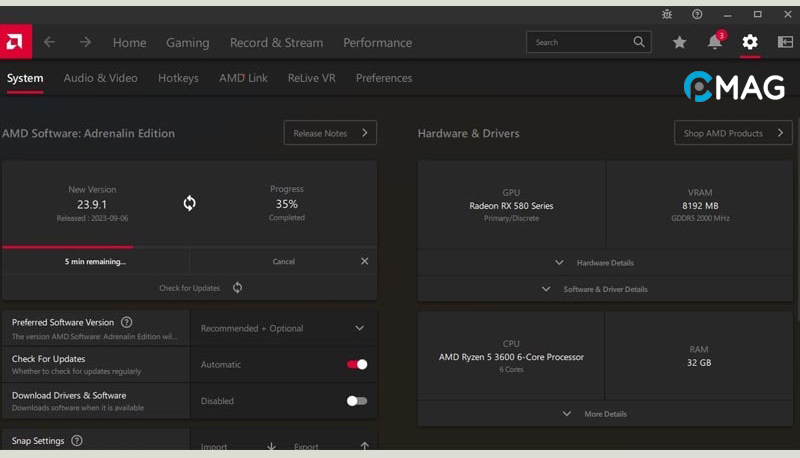Open help for Preferred Software Version
Image resolution: width=800 pixels, height=458 pixels.
[126, 322]
